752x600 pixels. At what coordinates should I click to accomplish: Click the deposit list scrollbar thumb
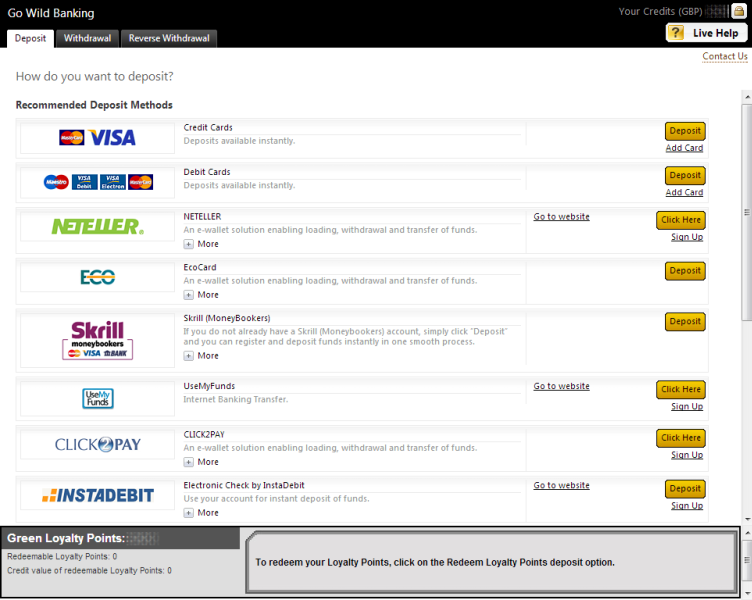(747, 212)
